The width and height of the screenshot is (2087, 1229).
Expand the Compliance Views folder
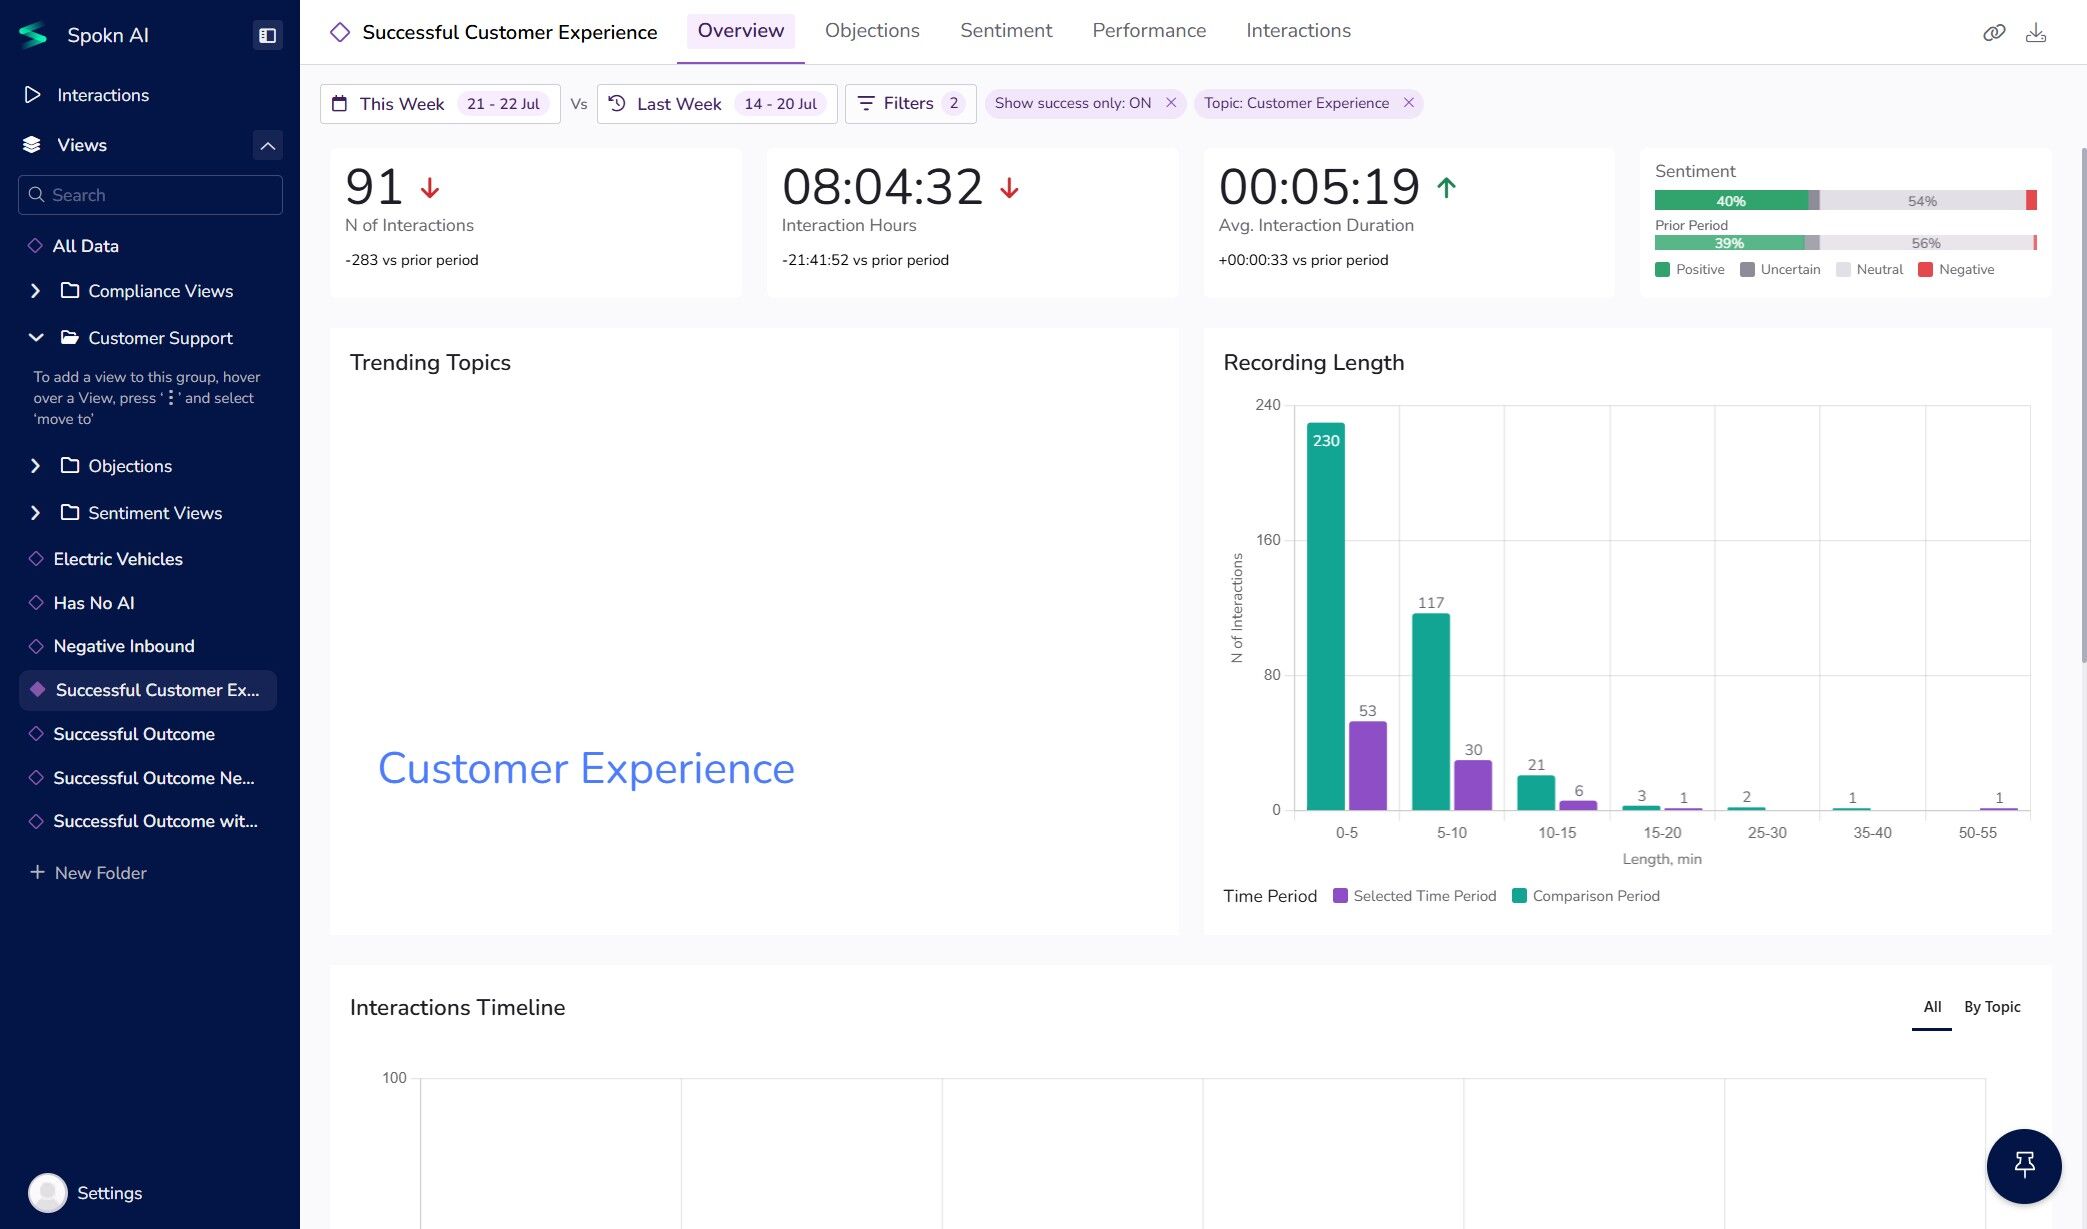pyautogui.click(x=36, y=291)
